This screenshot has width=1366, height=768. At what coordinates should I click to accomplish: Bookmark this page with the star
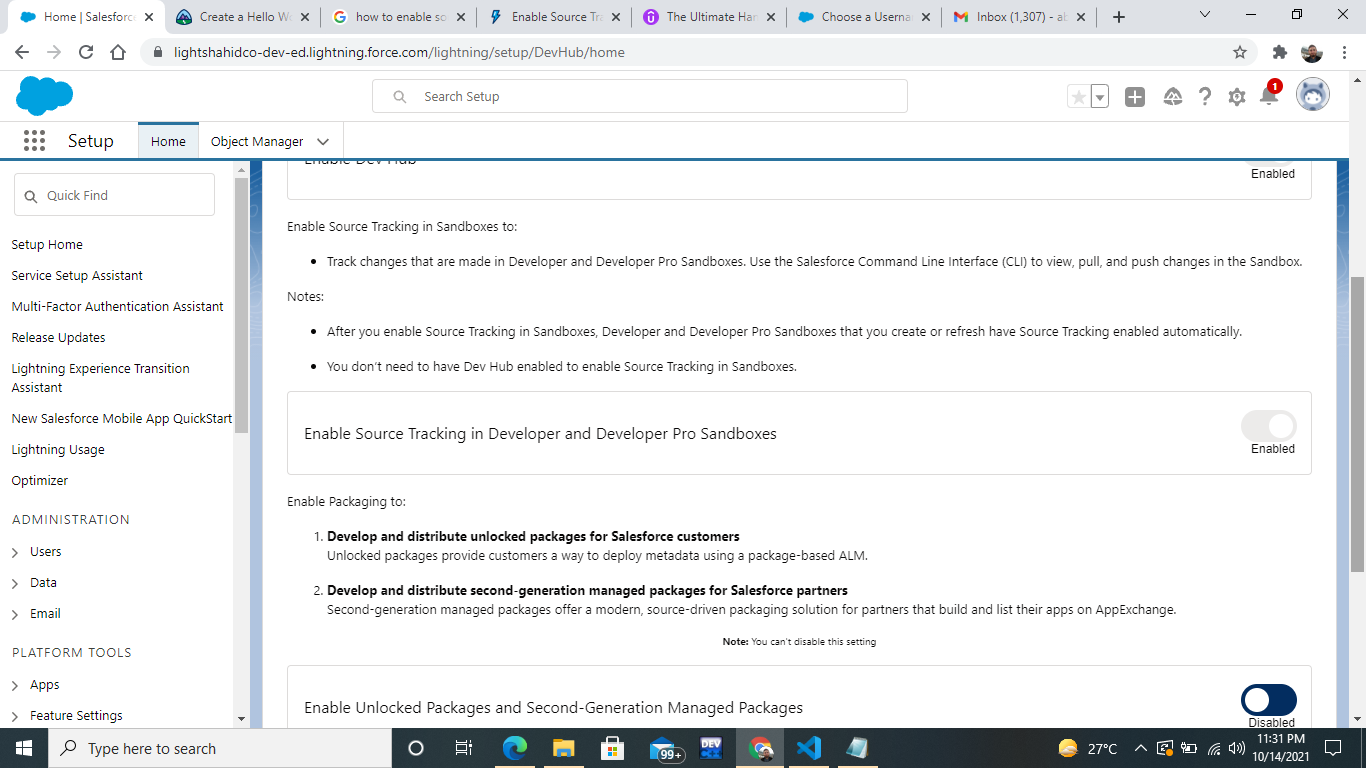pos(1240,52)
